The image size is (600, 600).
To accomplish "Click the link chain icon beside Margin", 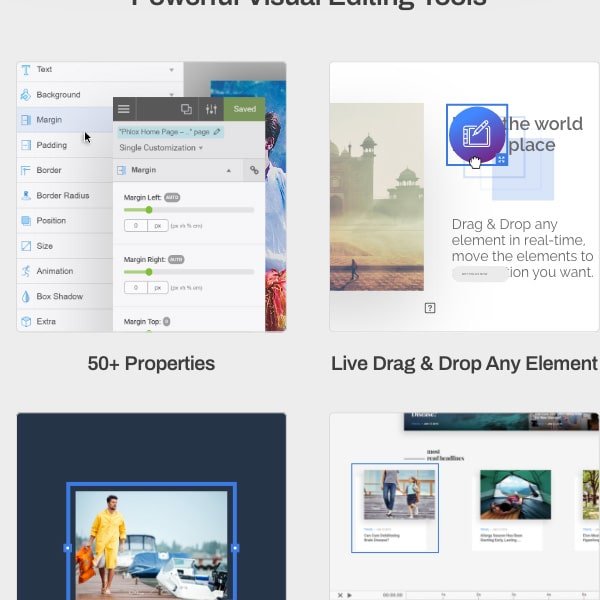I will click(254, 171).
